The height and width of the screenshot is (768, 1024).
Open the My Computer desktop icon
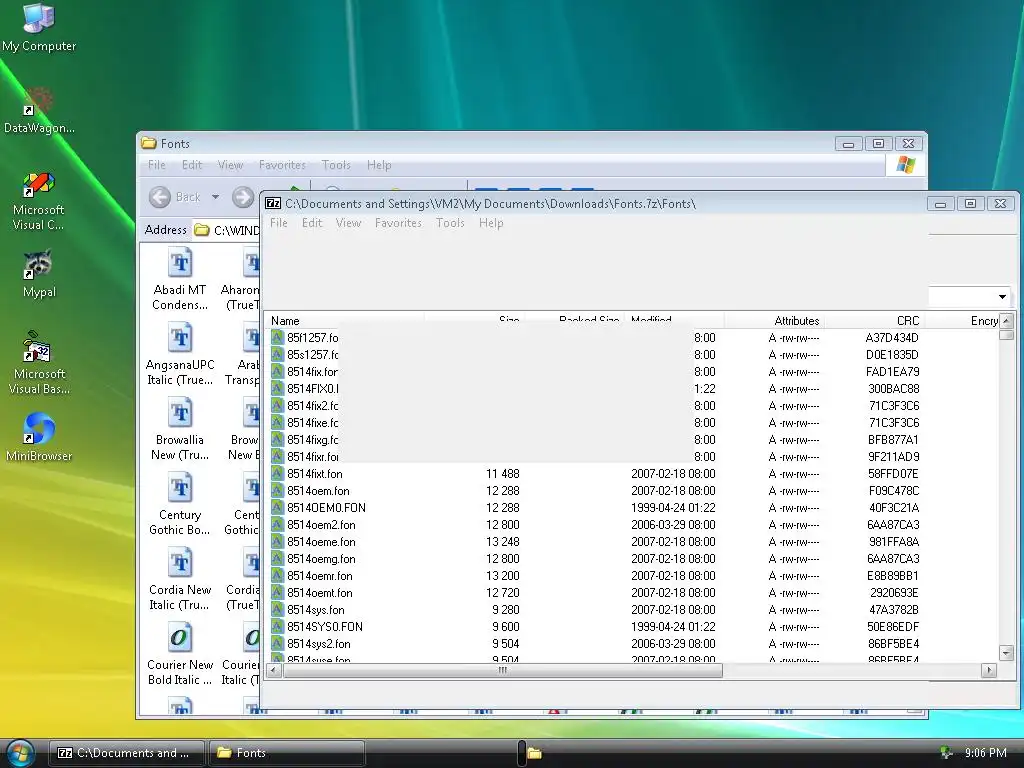coord(39,27)
